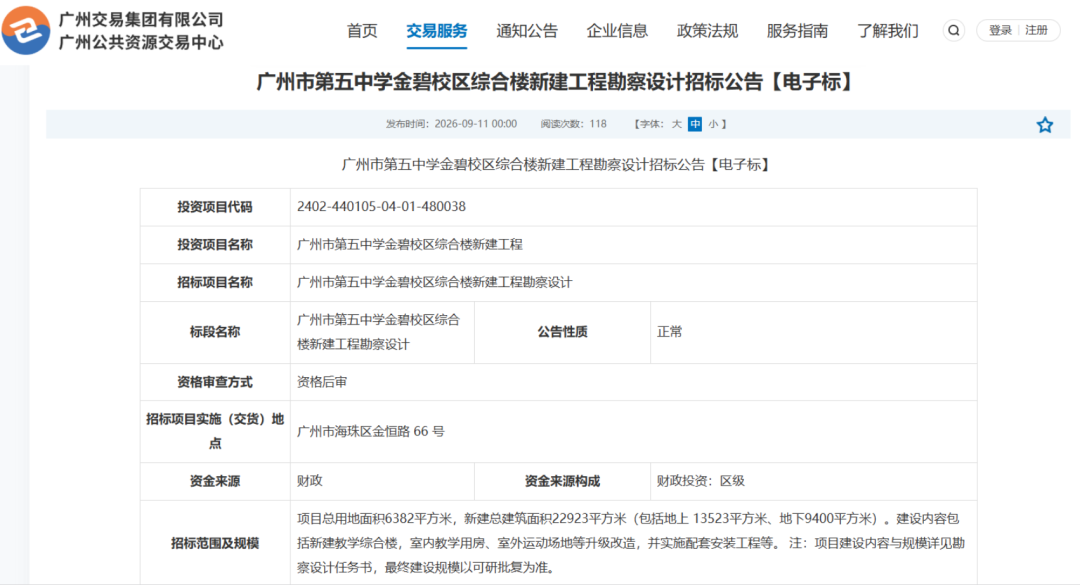Click the company name 广州交易集团有限公司
The image size is (1080, 585).
click(141, 19)
